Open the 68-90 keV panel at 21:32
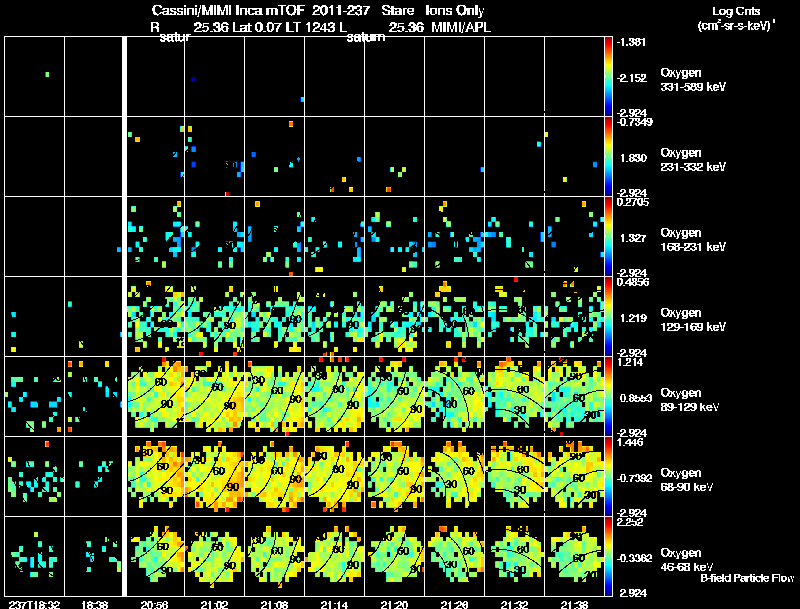Screen dimensions: 800x609 pos(514,477)
